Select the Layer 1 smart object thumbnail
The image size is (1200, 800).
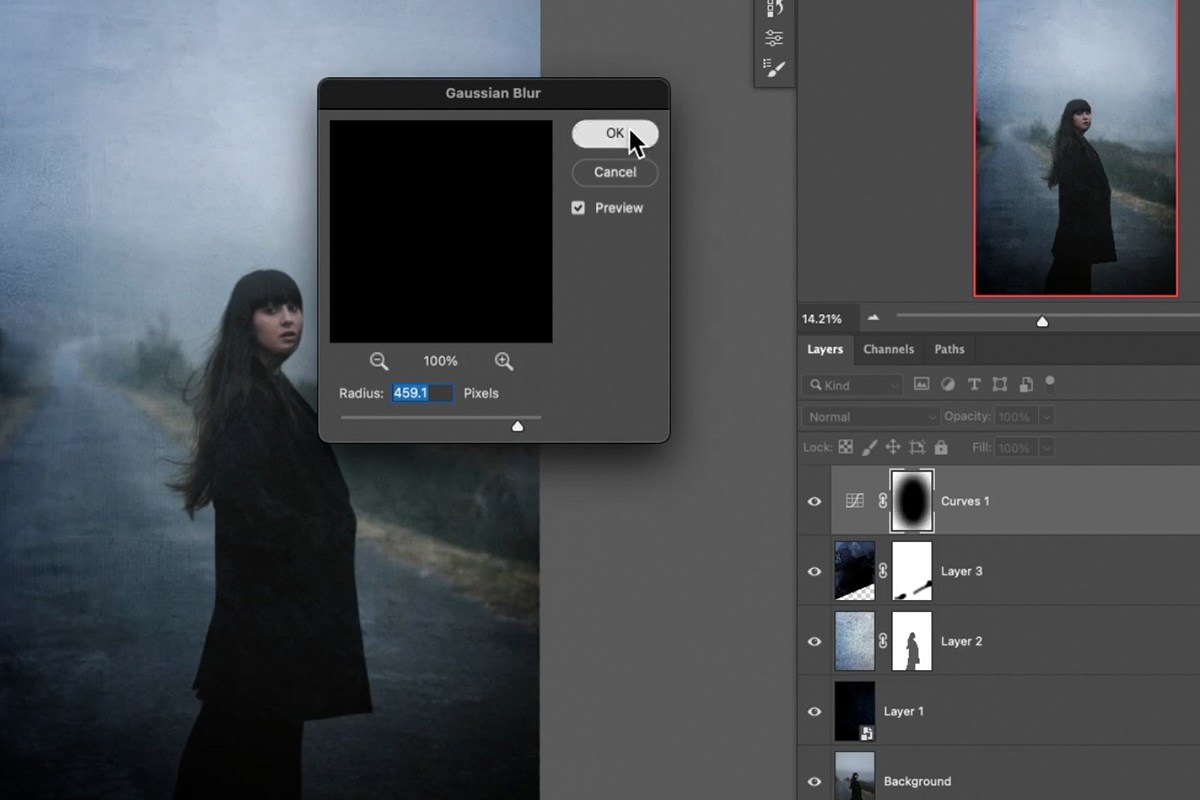coord(855,711)
